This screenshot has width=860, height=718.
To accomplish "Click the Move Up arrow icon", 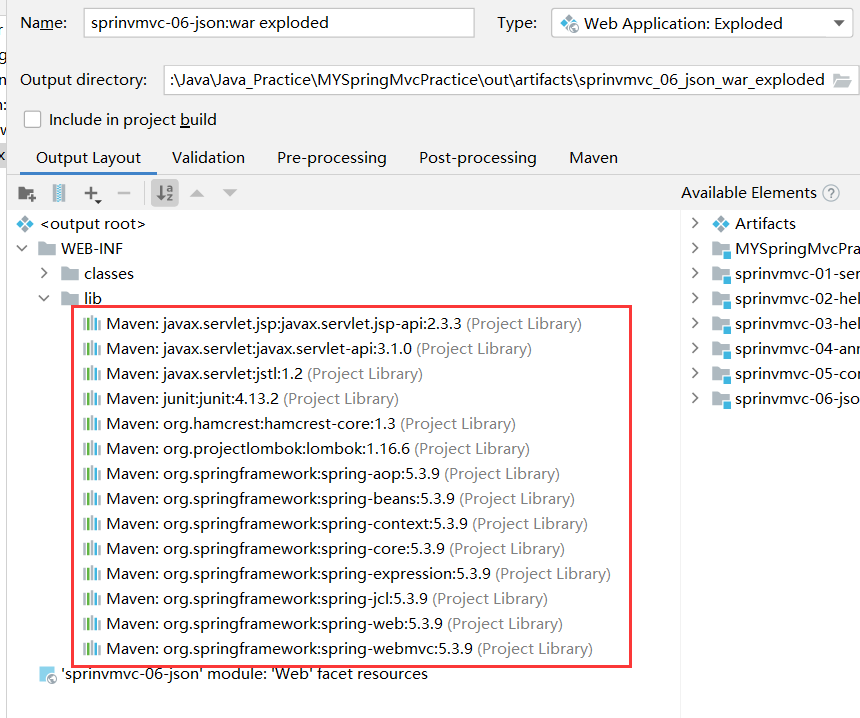I will pyautogui.click(x=198, y=193).
